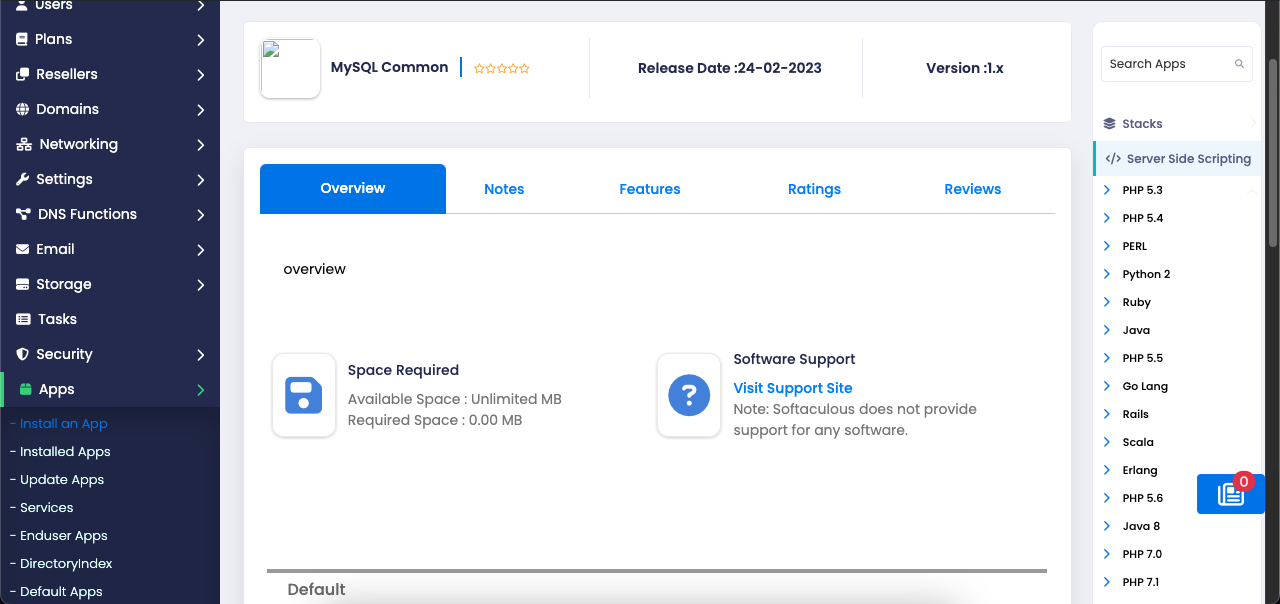Open the Visit Support Site link

[792, 388]
